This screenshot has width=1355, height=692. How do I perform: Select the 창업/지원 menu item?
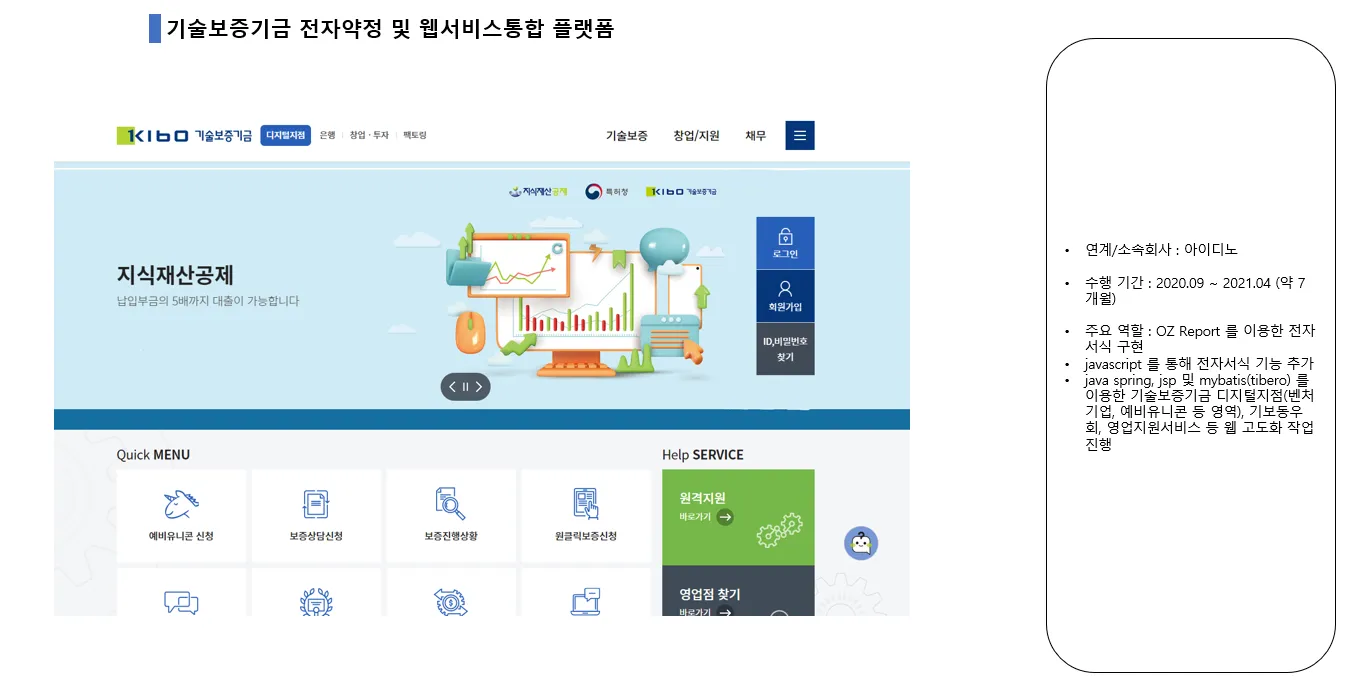696,135
